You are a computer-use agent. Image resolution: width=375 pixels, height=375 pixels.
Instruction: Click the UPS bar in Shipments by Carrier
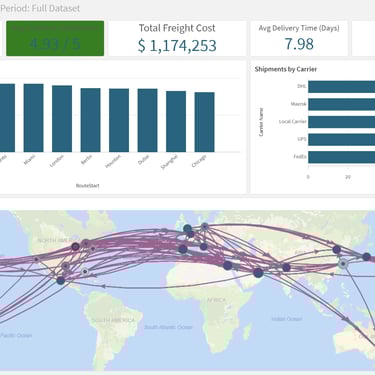[x=341, y=140]
